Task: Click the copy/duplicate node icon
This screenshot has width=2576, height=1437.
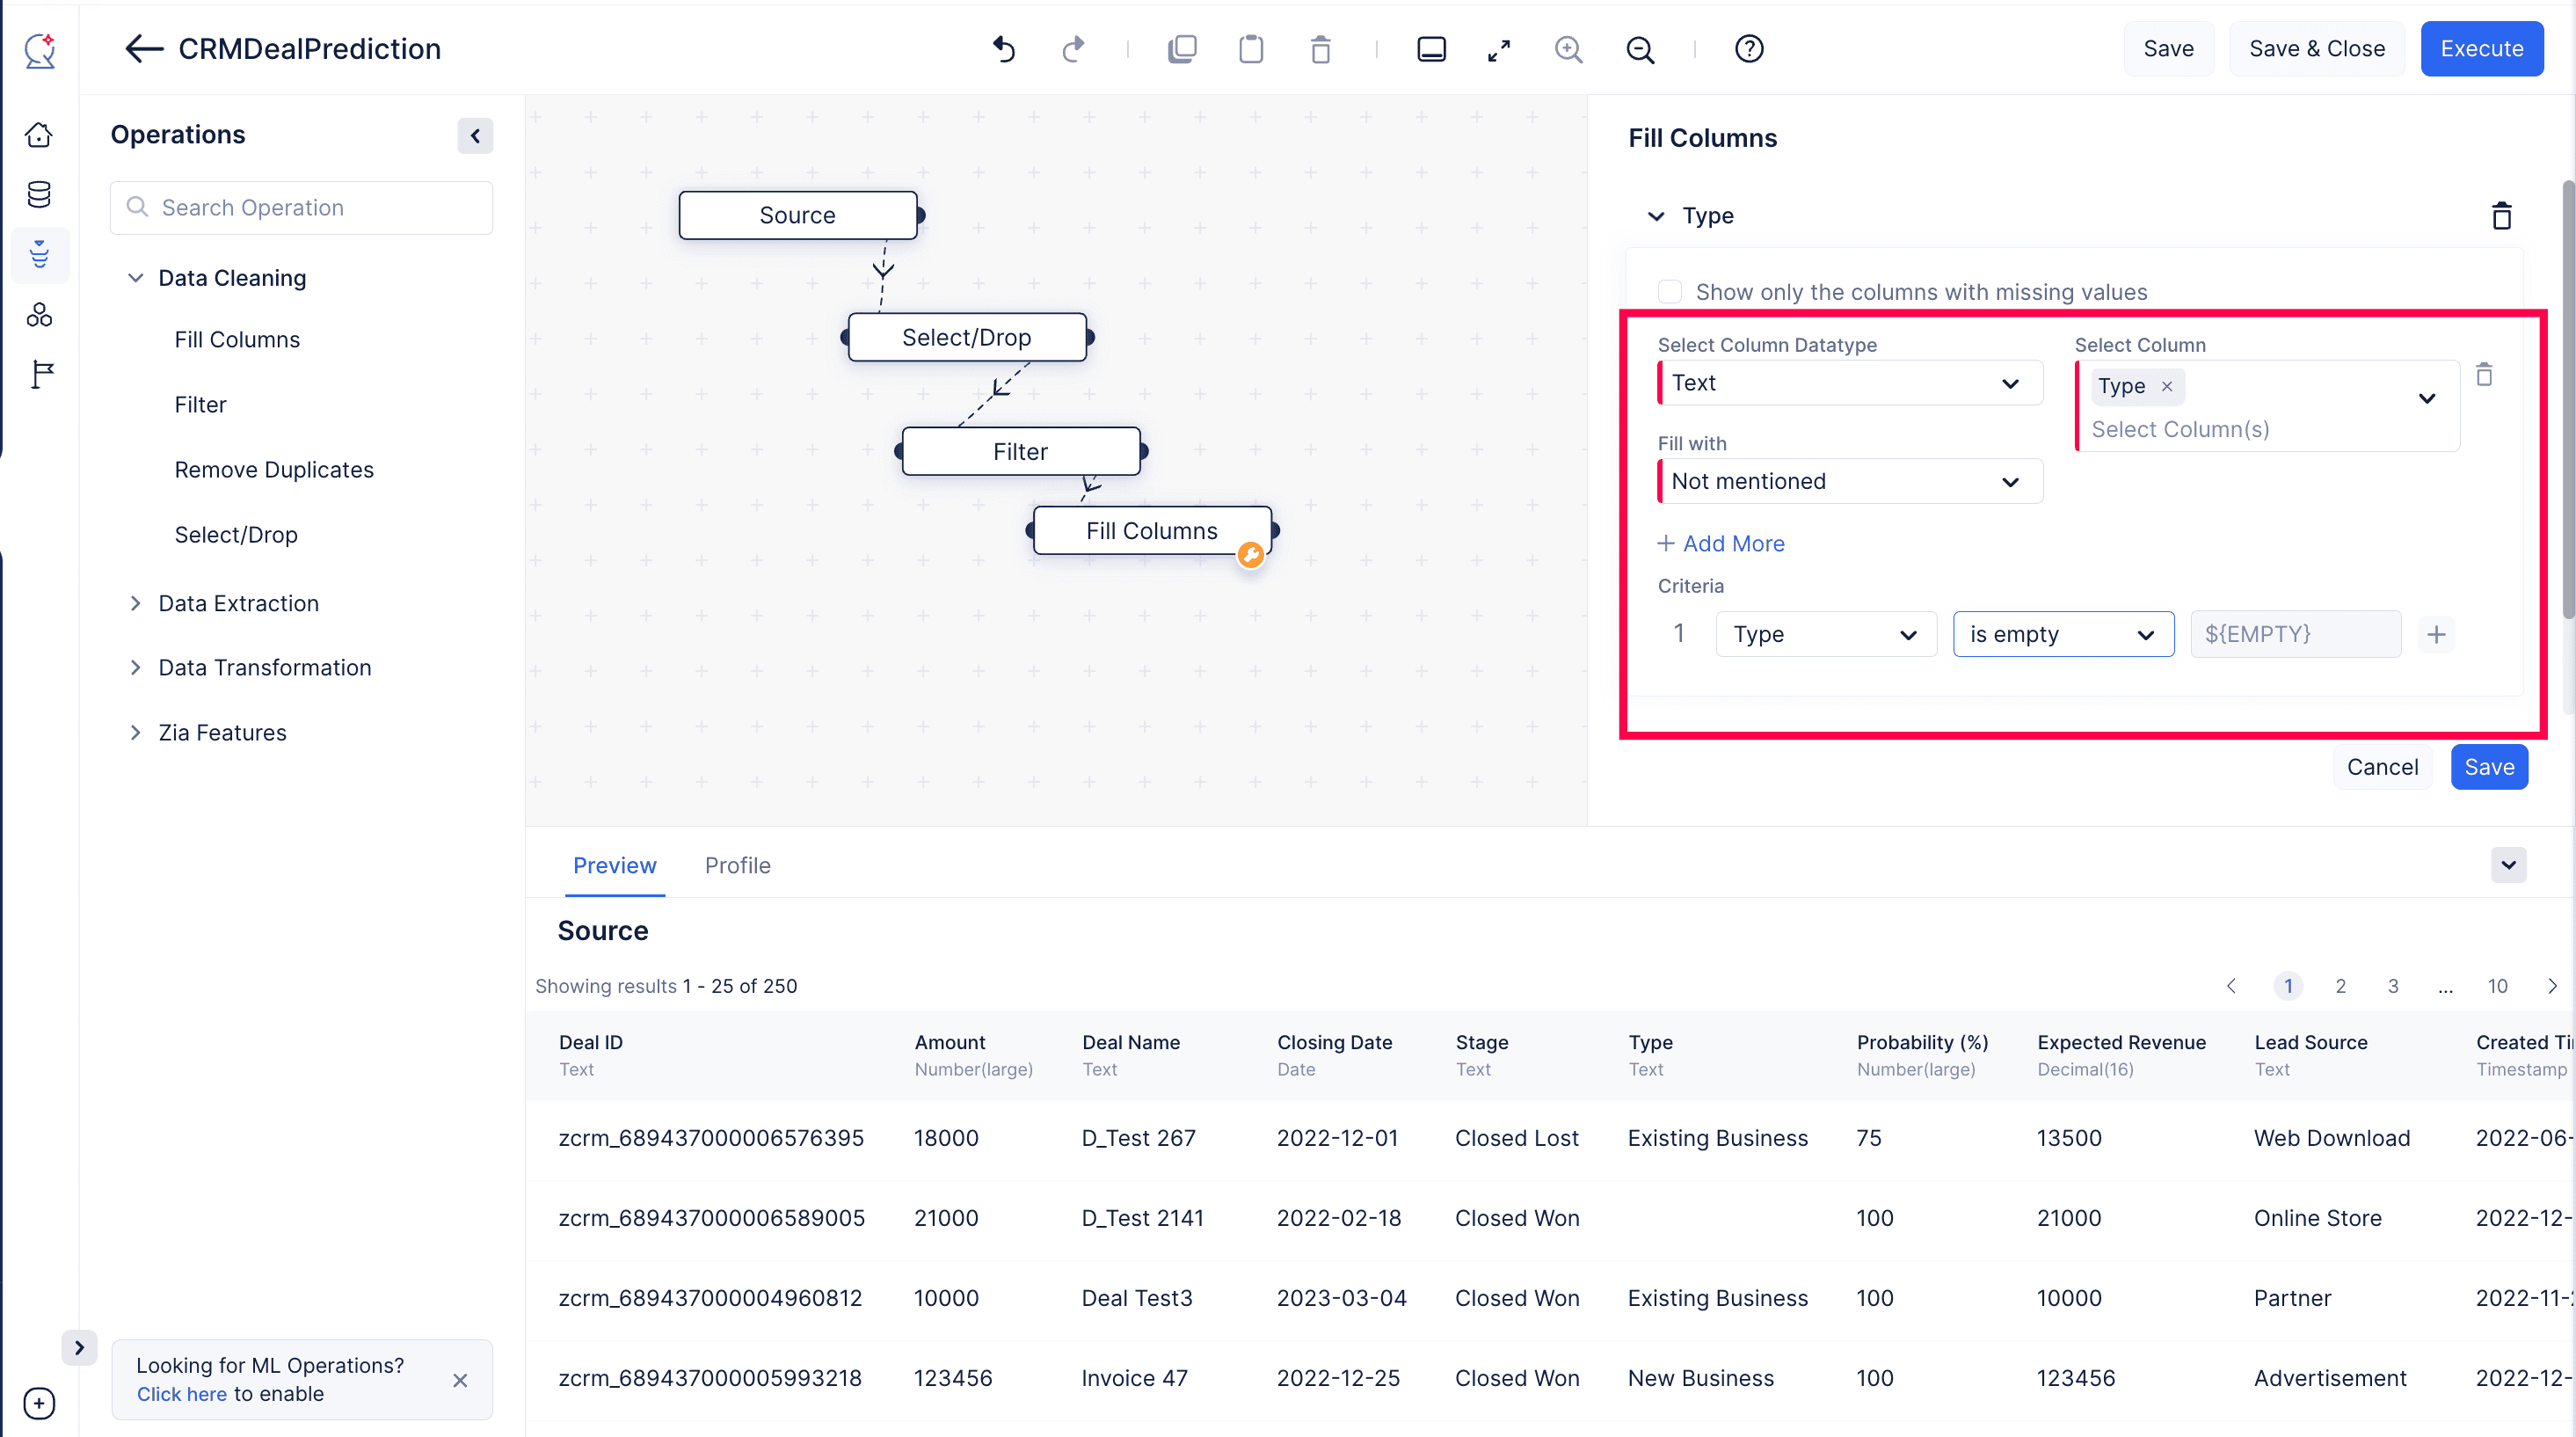Action: click(x=1180, y=47)
